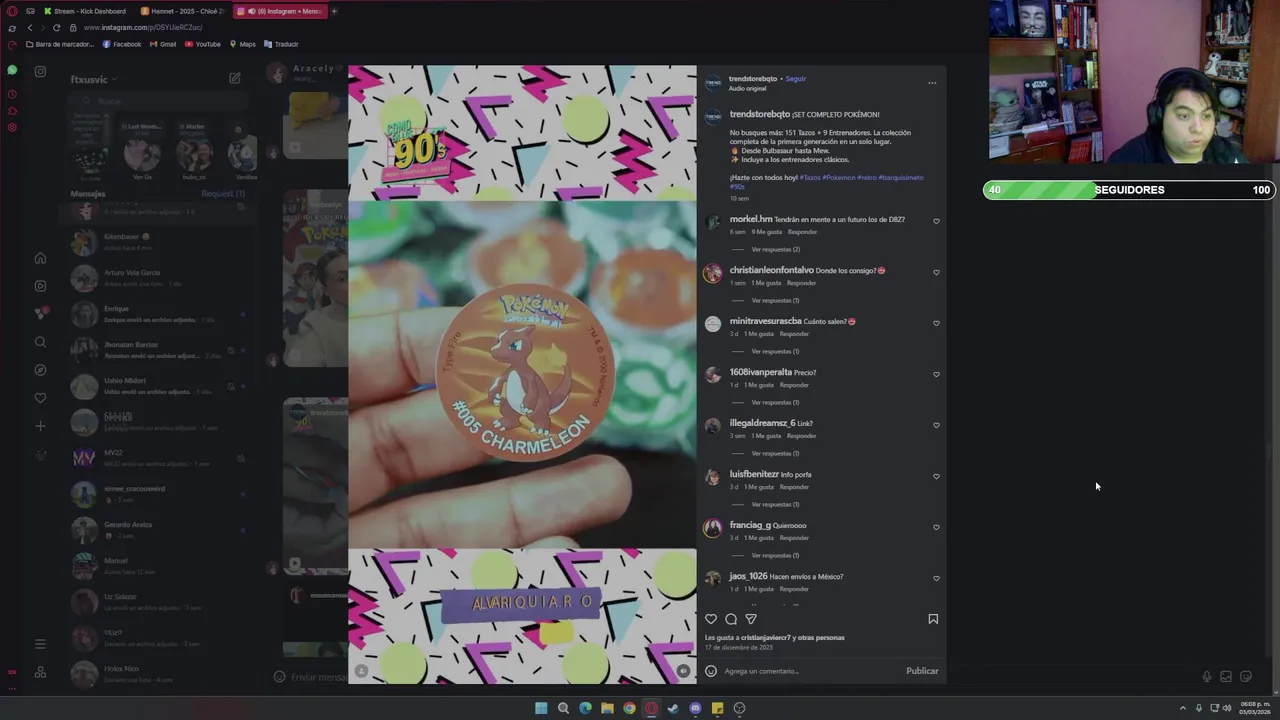This screenshot has height=720, width=1280.
Task: Go to Instagram Home icon
Action: tap(40, 258)
